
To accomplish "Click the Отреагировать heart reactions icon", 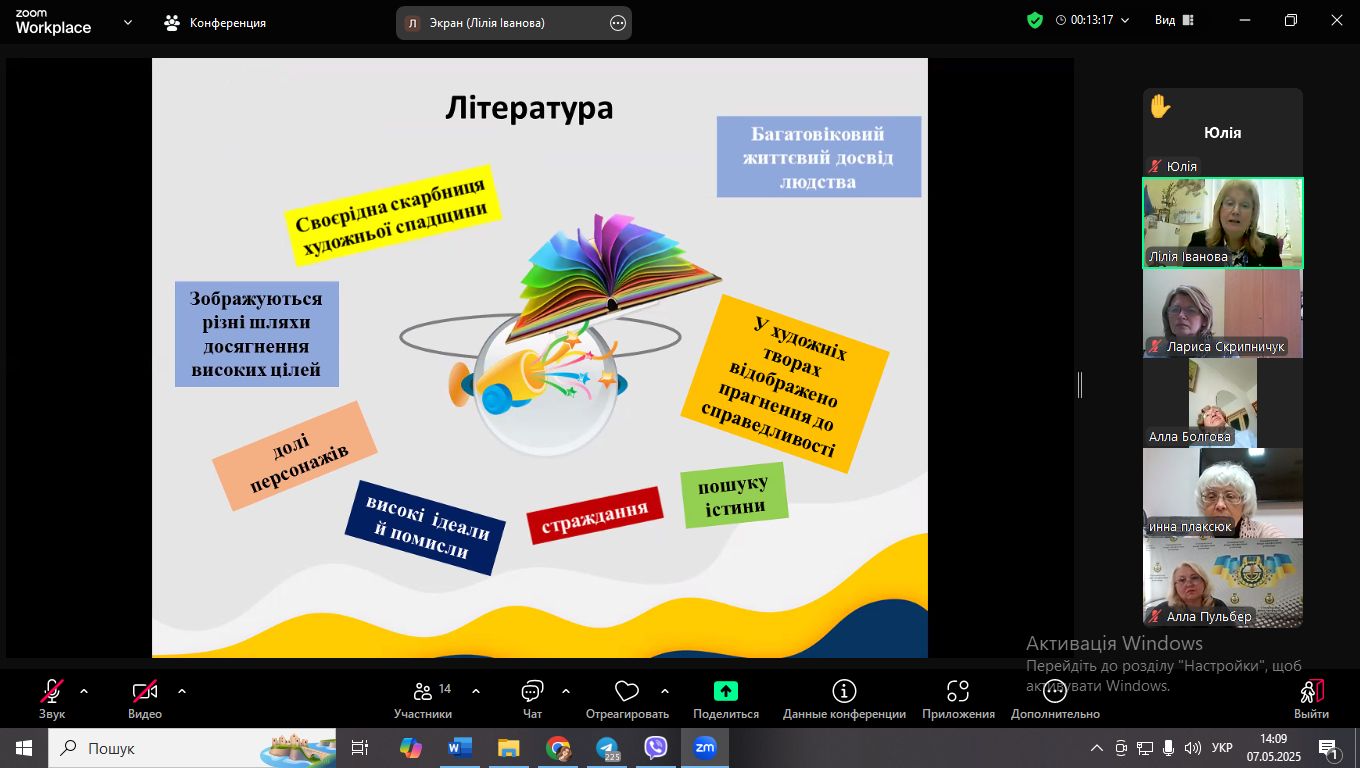I will tap(627, 692).
